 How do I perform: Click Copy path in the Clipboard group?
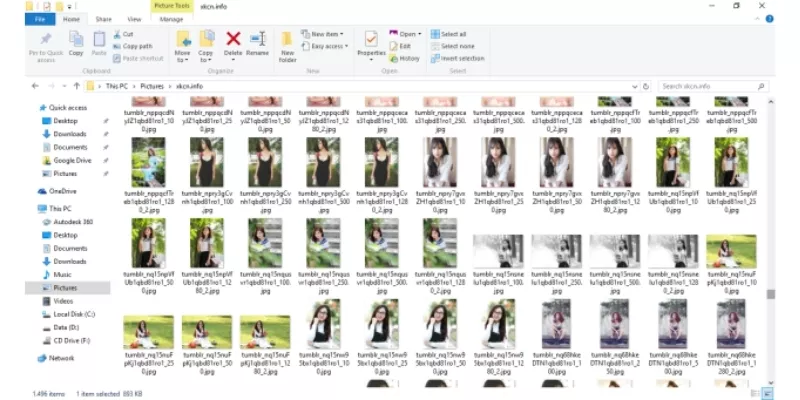[x=133, y=46]
